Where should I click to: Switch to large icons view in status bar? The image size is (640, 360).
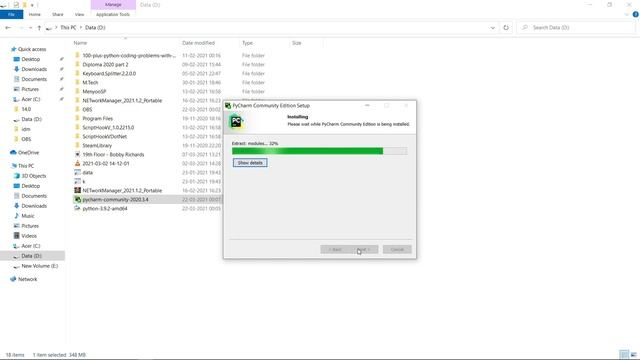tap(633, 355)
